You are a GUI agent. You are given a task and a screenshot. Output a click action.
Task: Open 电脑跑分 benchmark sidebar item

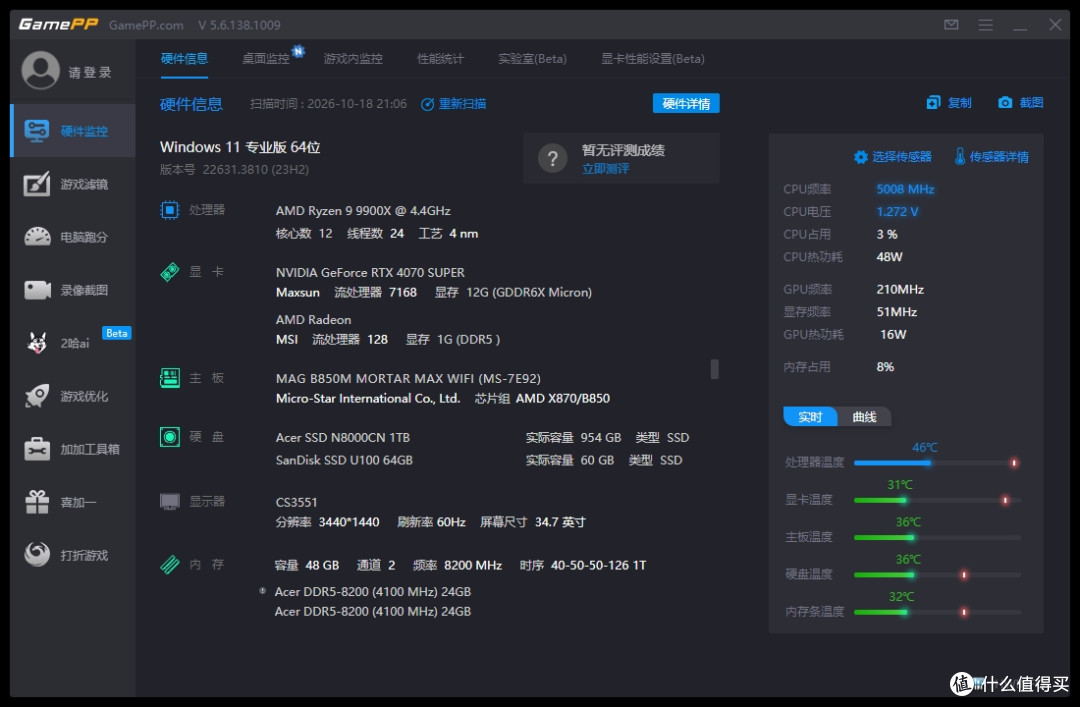click(x=73, y=237)
